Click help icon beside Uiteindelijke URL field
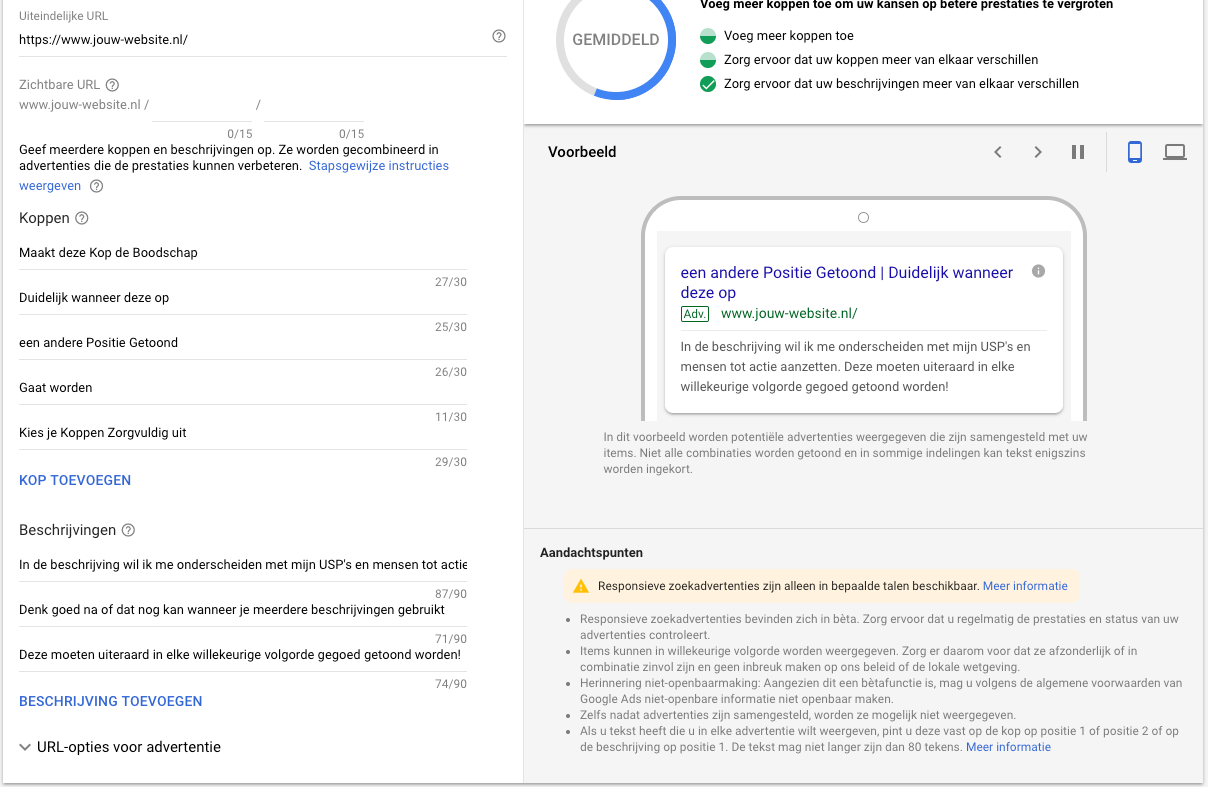Viewport: 1208px width, 787px height. (x=499, y=36)
